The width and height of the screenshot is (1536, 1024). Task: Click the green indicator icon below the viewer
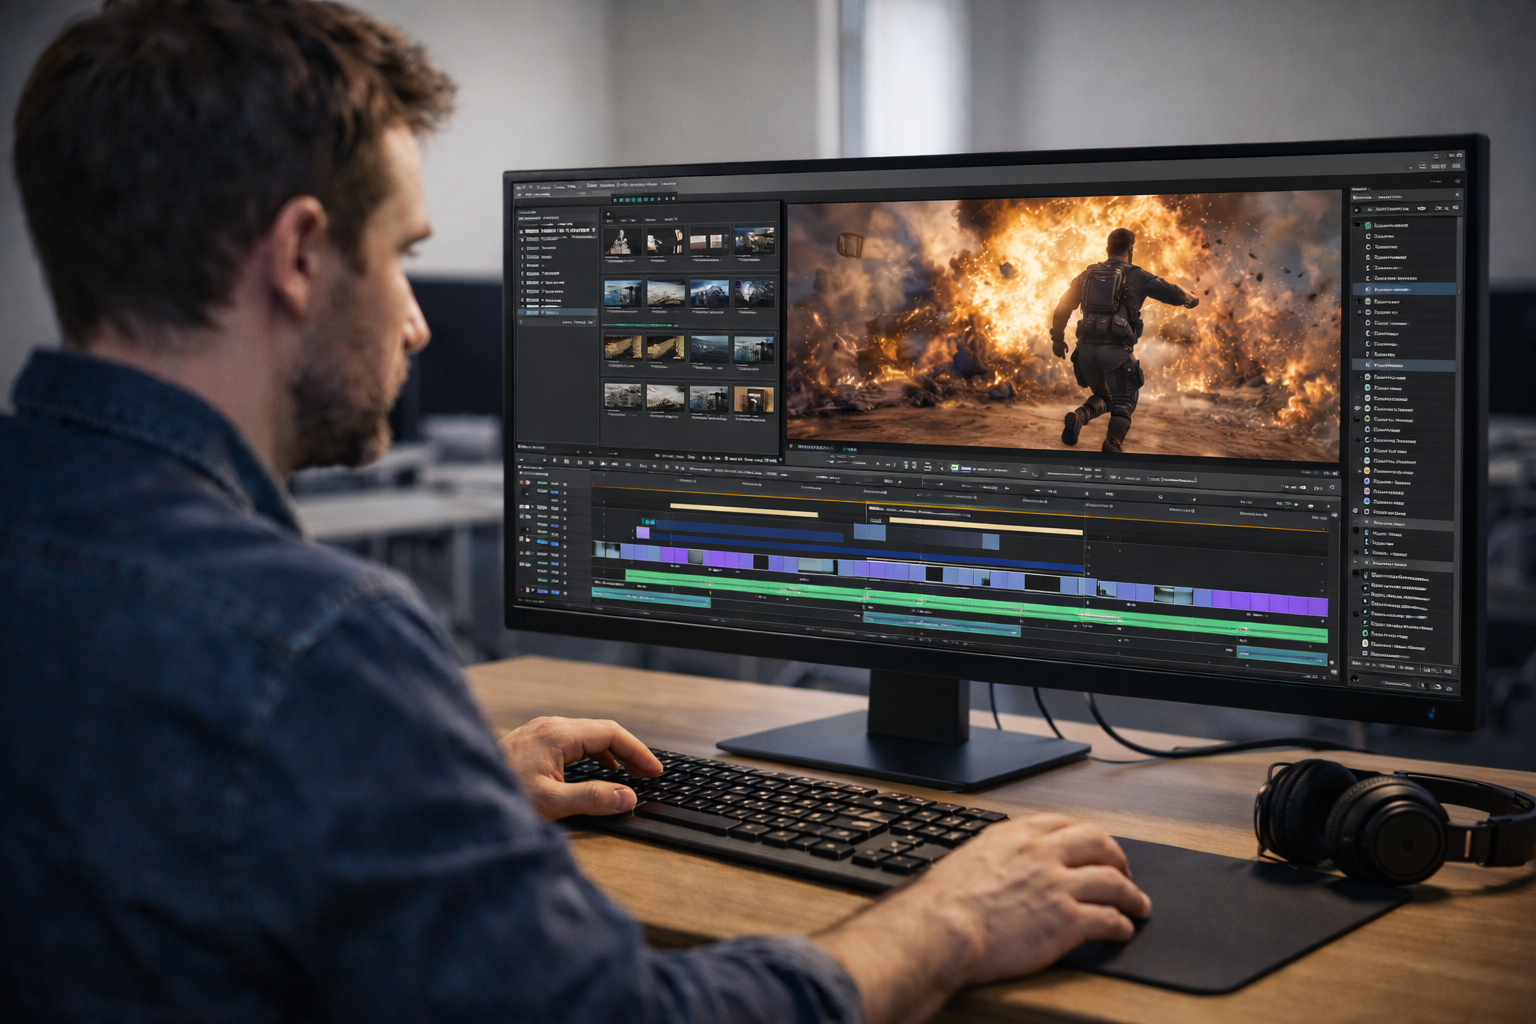click(x=953, y=467)
